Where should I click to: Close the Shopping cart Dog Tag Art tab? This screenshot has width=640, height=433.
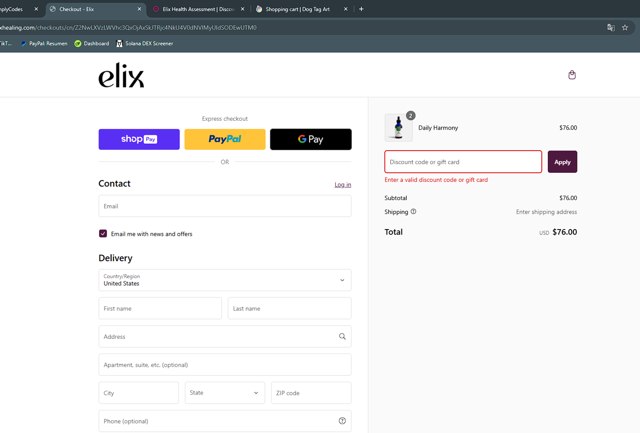click(x=346, y=9)
